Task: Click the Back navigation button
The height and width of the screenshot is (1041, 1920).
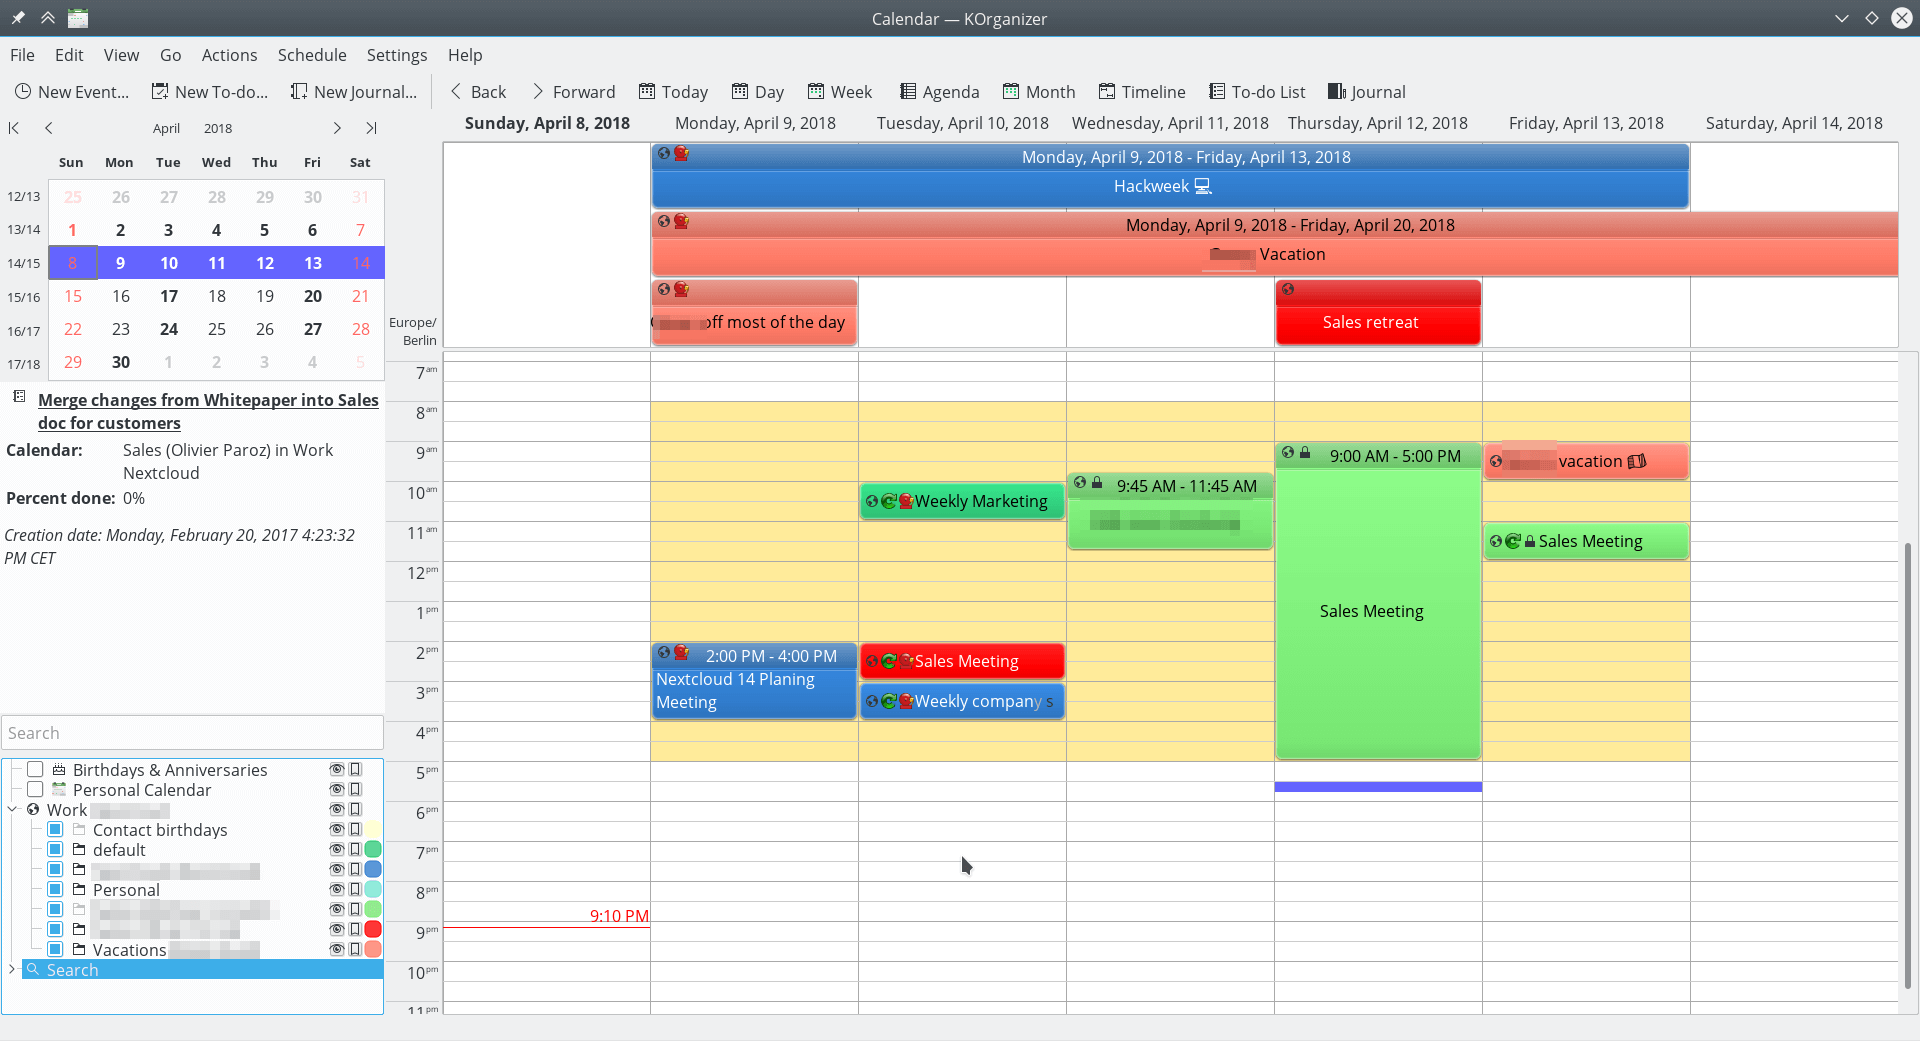Action: pos(478,91)
